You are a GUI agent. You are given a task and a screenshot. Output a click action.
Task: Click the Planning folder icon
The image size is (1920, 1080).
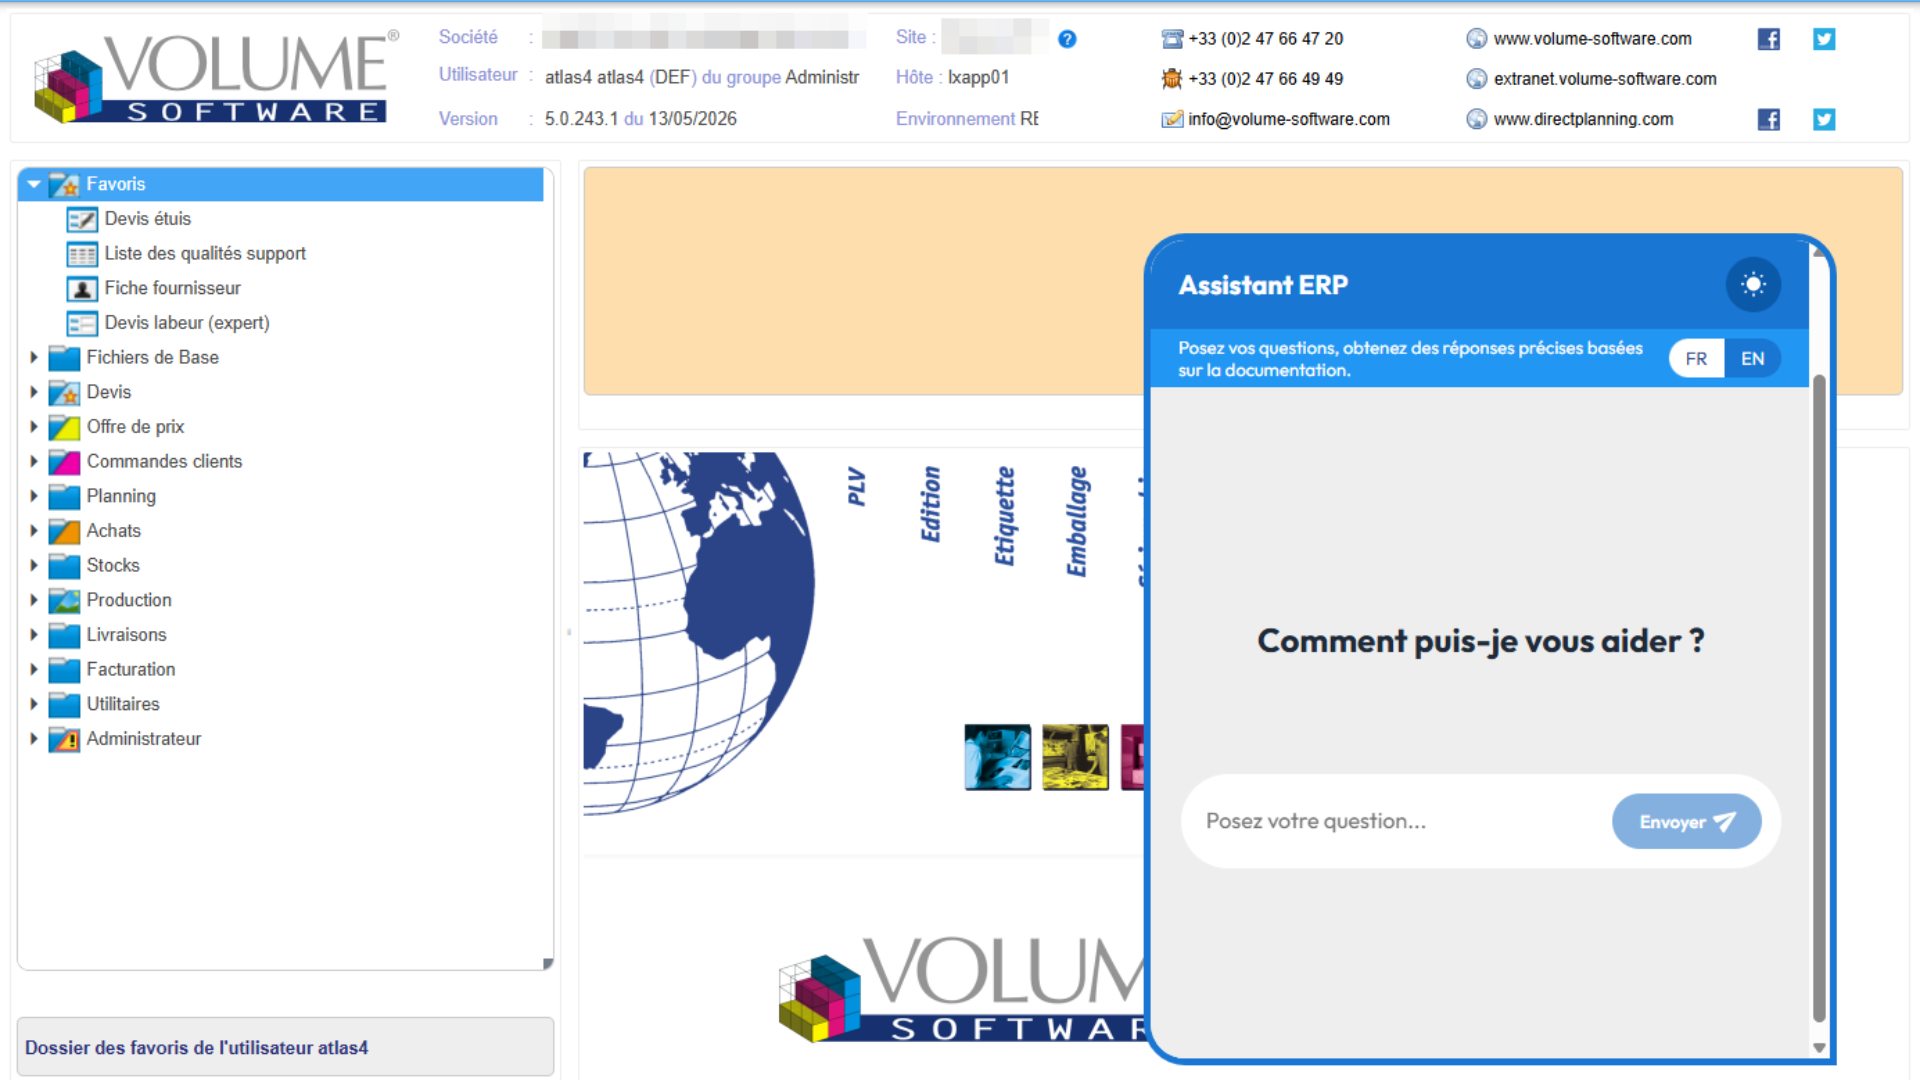[x=65, y=496]
